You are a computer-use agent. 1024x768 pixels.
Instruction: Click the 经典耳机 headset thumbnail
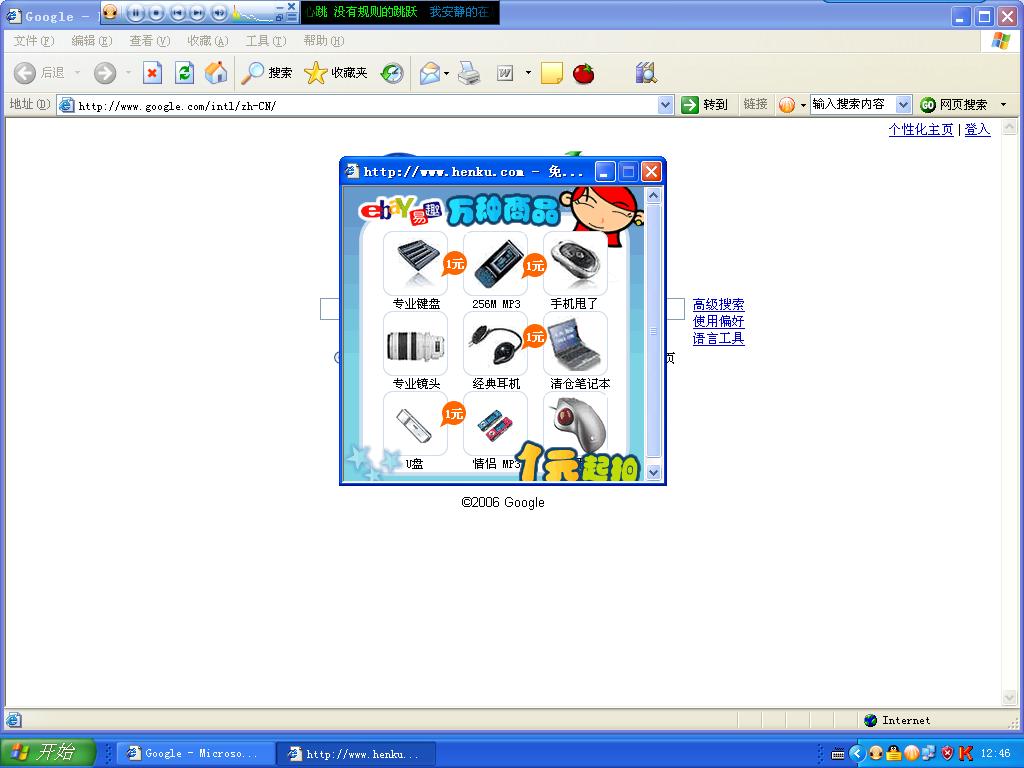496,344
